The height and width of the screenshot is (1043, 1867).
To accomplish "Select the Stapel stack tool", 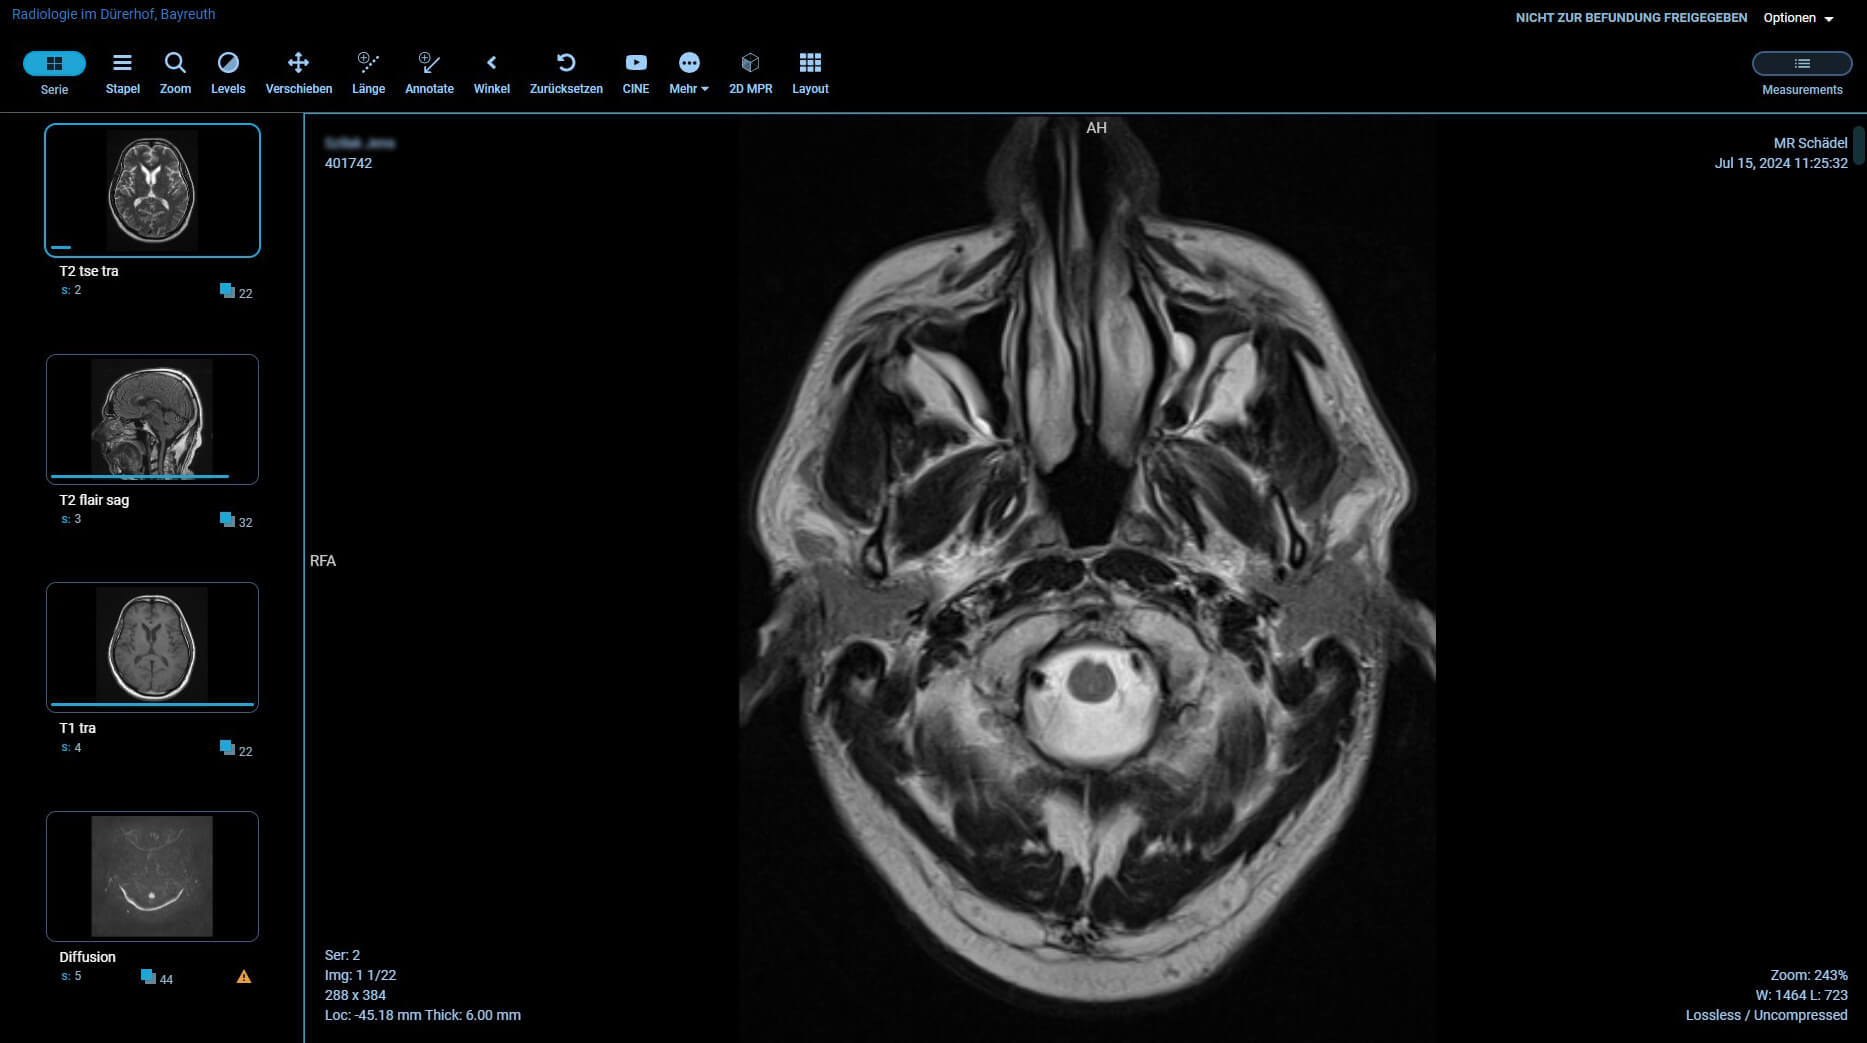I will click(122, 73).
